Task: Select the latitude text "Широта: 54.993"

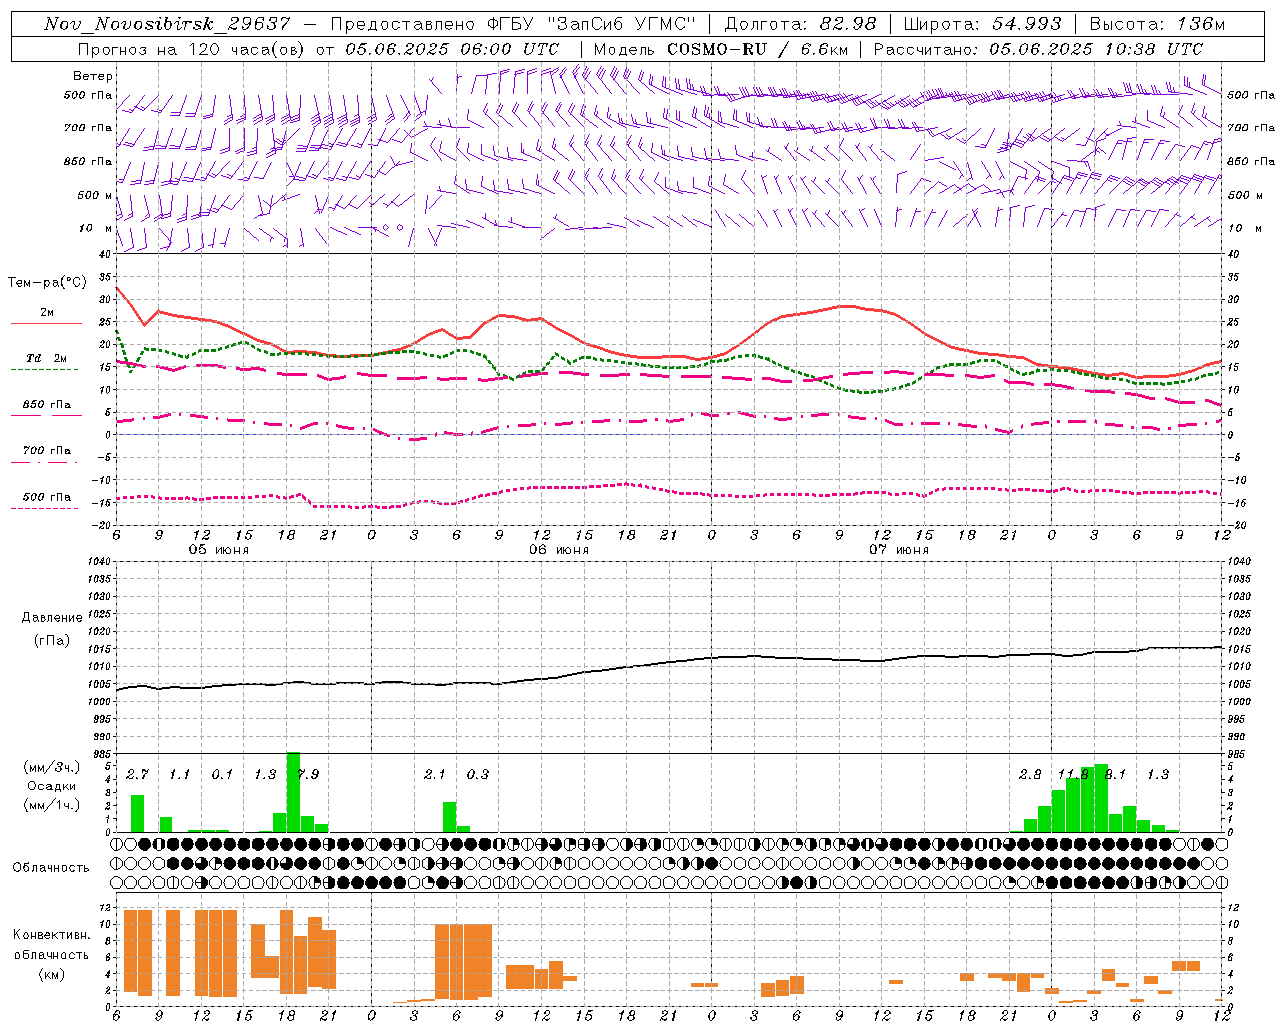Action: click(x=982, y=24)
